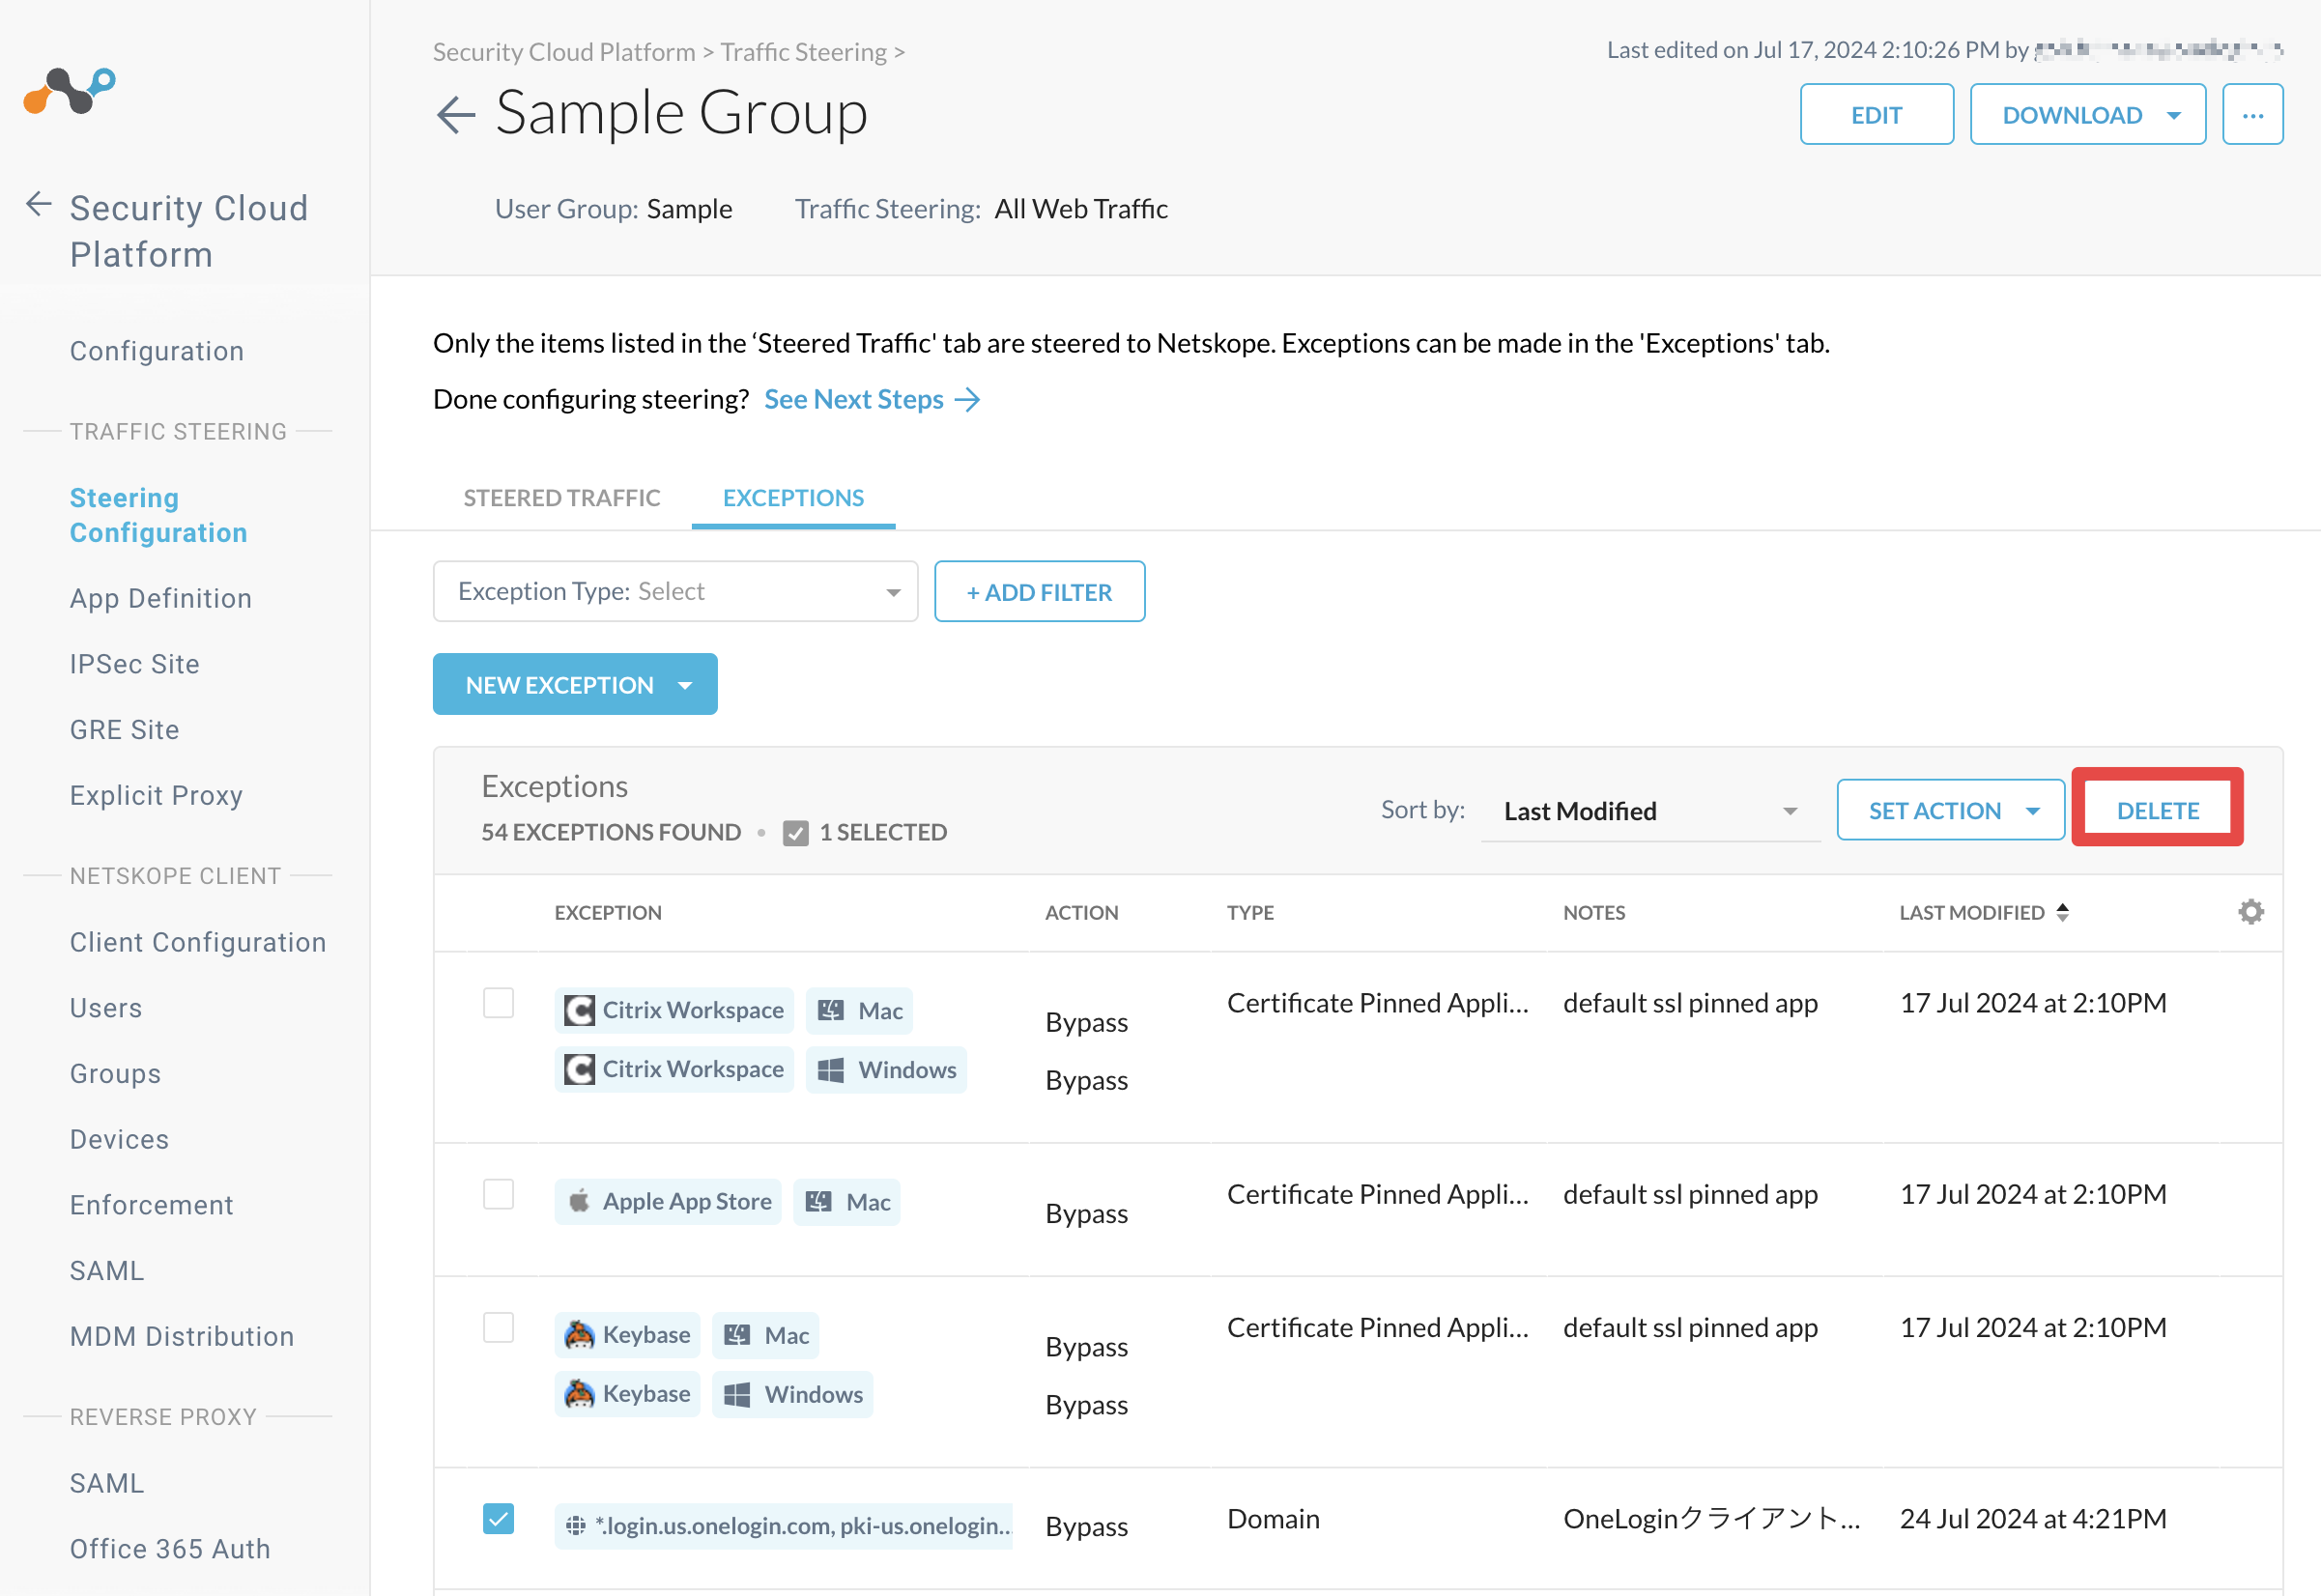This screenshot has width=2321, height=1596.
Task: Open Devices in the sidebar
Action: [120, 1139]
